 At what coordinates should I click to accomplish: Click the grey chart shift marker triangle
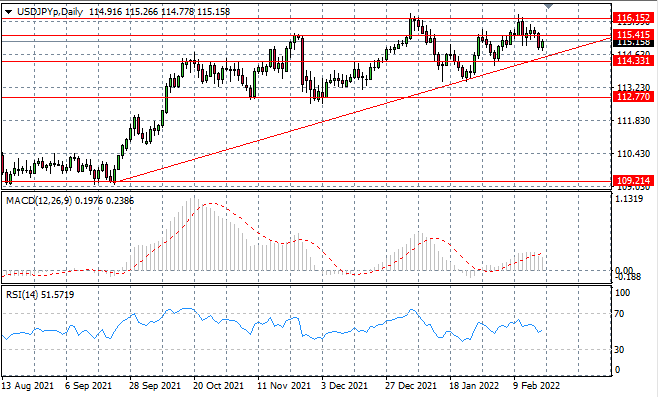[549, 6]
